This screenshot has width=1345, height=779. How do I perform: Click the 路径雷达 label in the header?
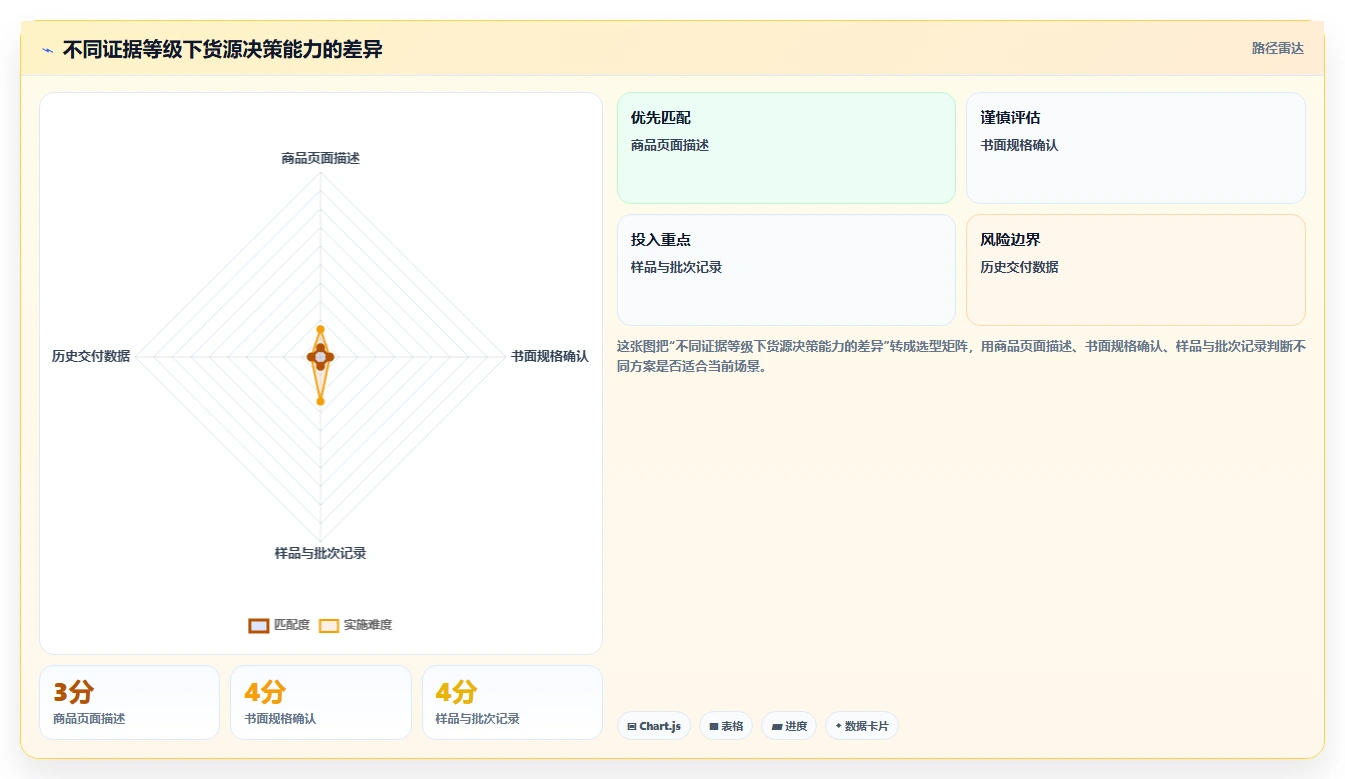tap(1277, 48)
